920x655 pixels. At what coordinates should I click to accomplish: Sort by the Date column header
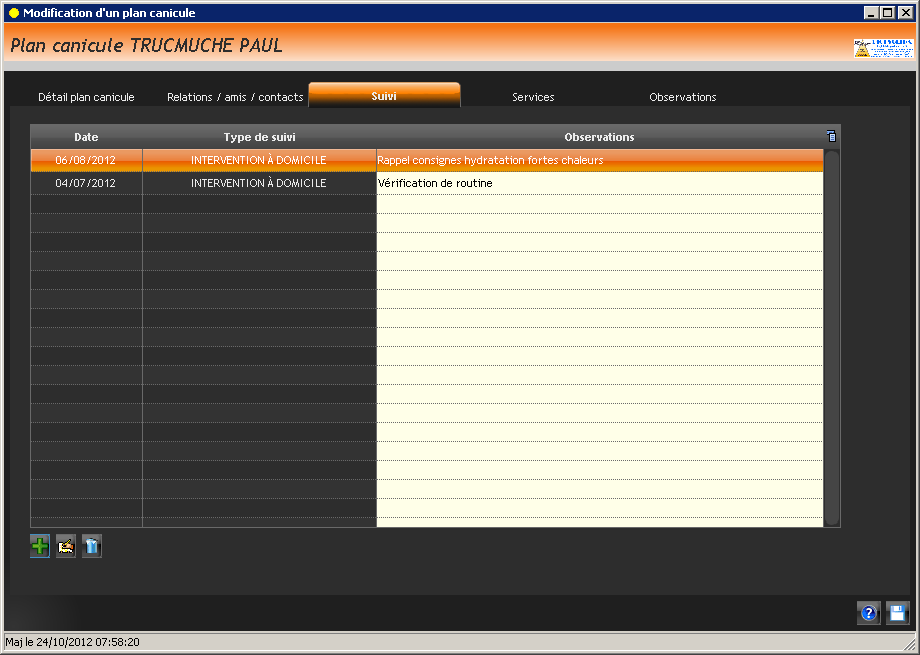(x=86, y=137)
